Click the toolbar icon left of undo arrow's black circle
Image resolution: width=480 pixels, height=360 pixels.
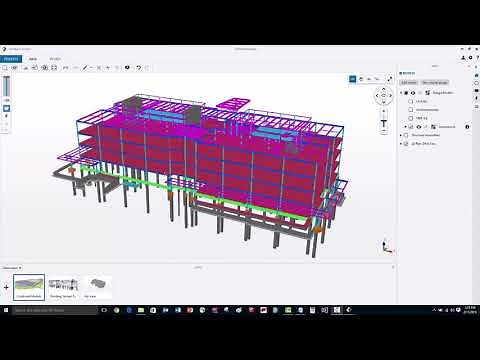tap(117, 68)
